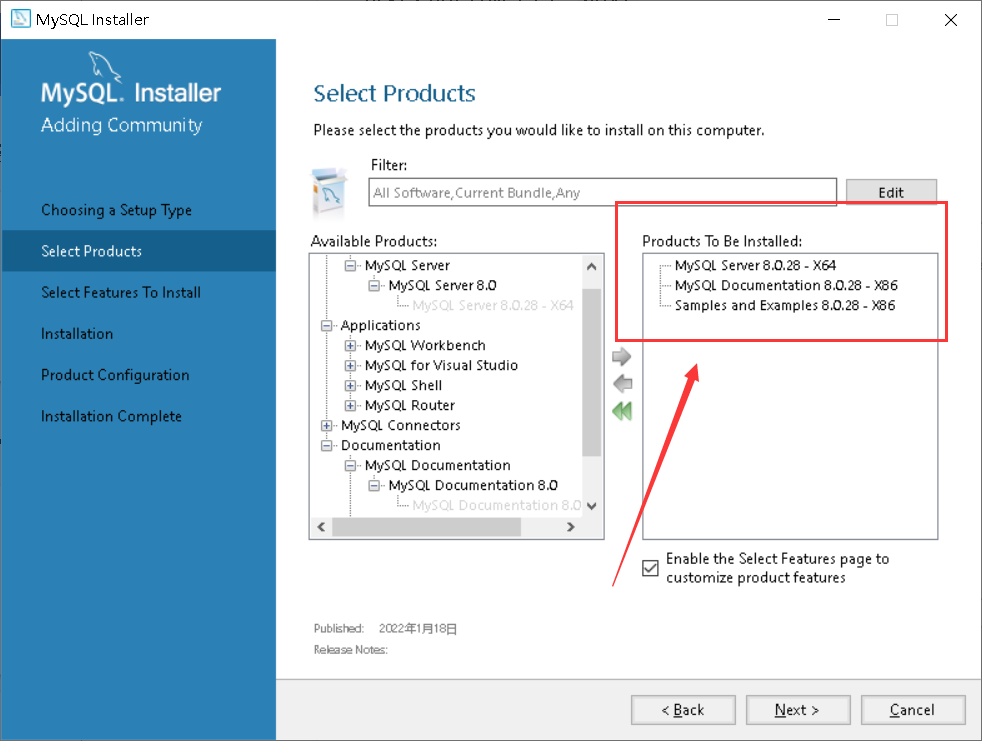The width and height of the screenshot is (982, 741).
Task: Expand the MySQL Connectors tree node
Action: 327,425
